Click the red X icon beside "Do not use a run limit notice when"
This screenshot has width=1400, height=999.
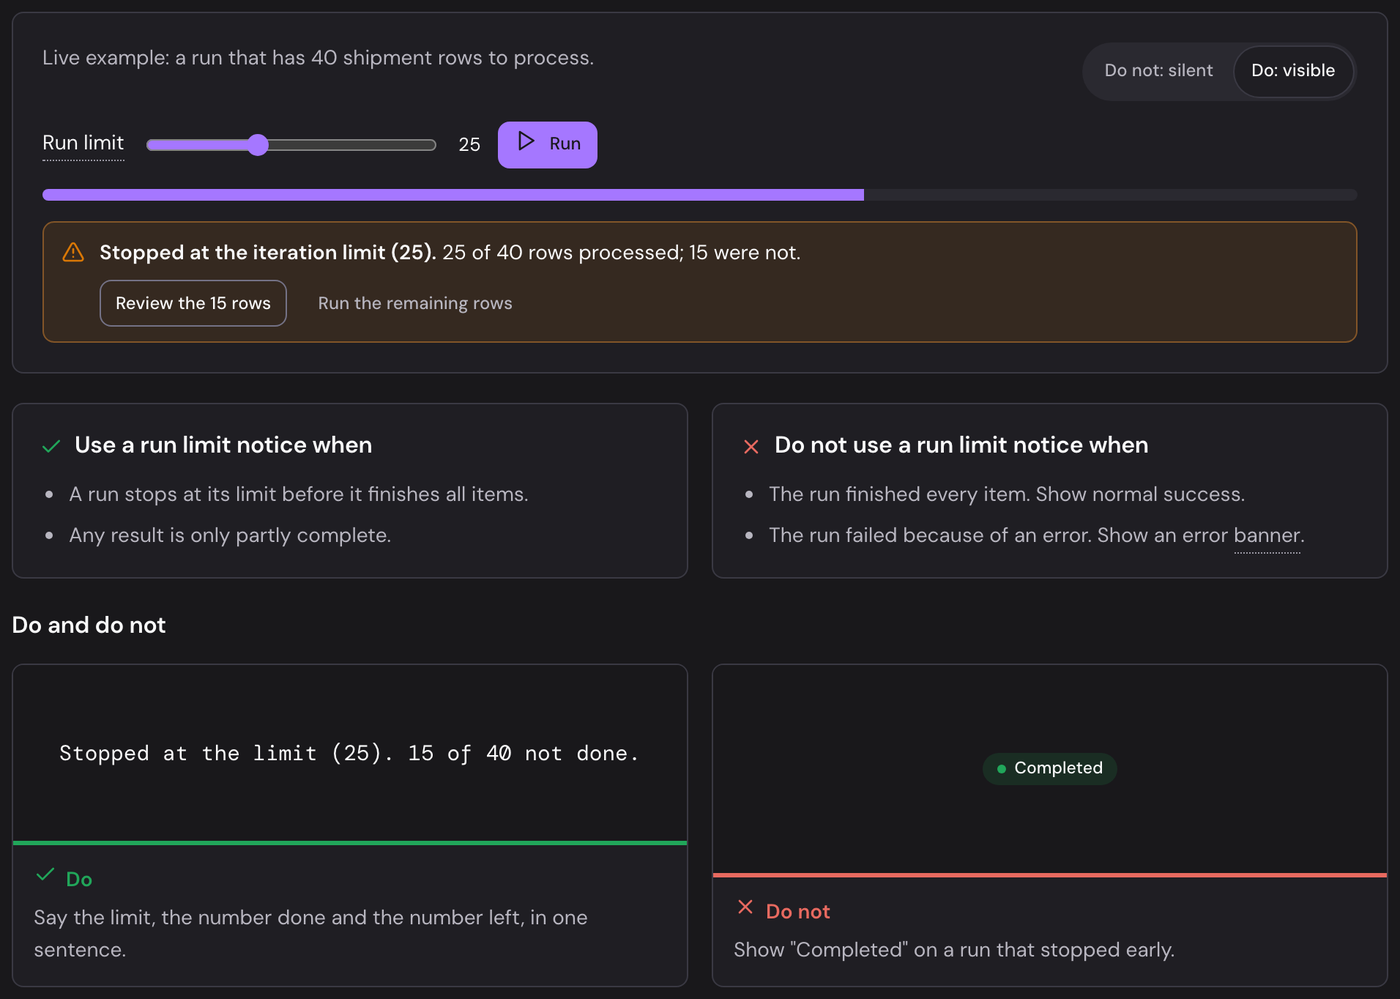click(751, 446)
